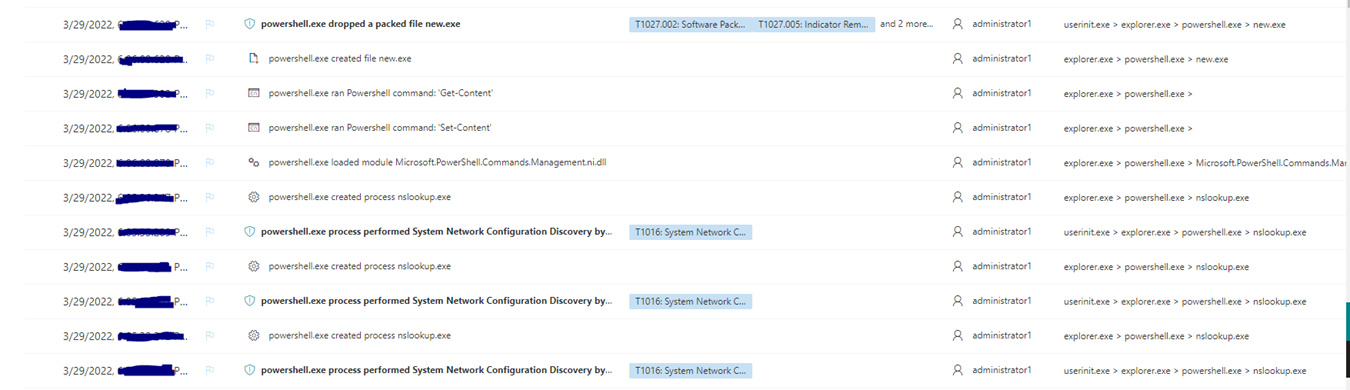
Task: Click 'administrator1' in the 'loaded module' row
Action: [1001, 162]
